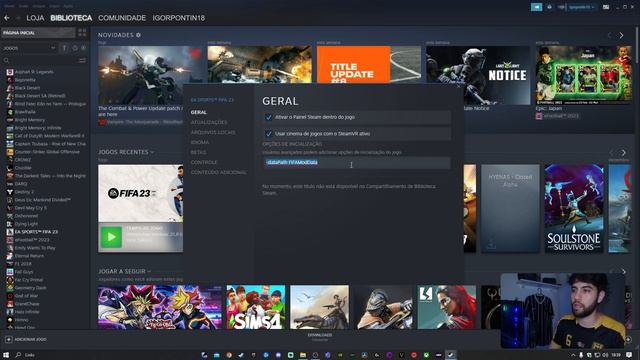Open Big Picture mode icon

[606, 7]
